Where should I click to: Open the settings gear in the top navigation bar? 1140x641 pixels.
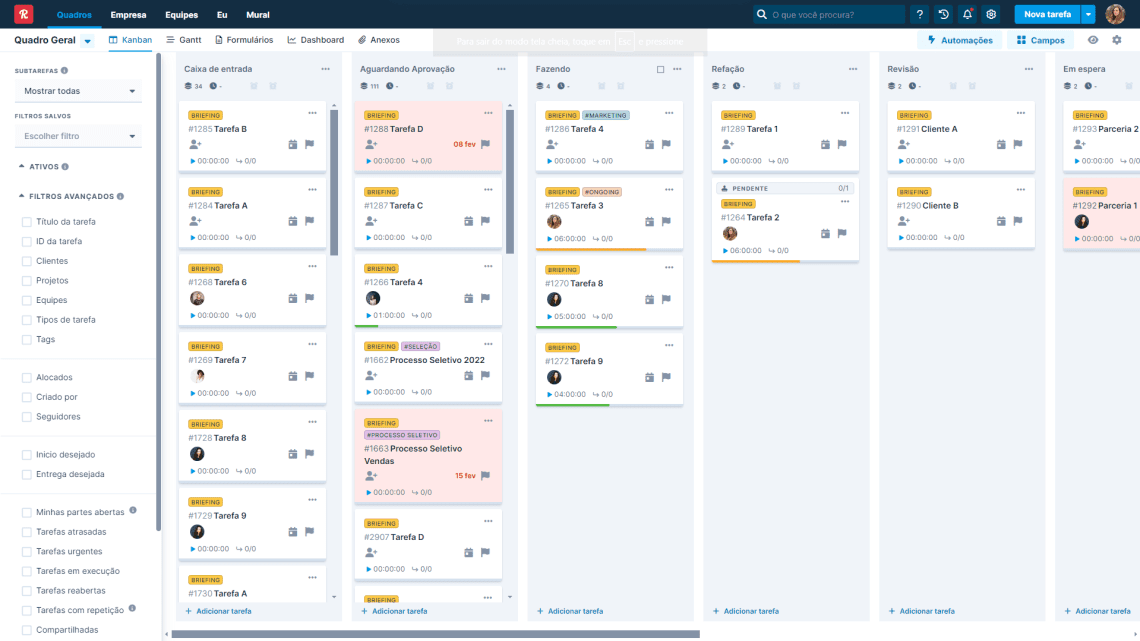click(991, 15)
